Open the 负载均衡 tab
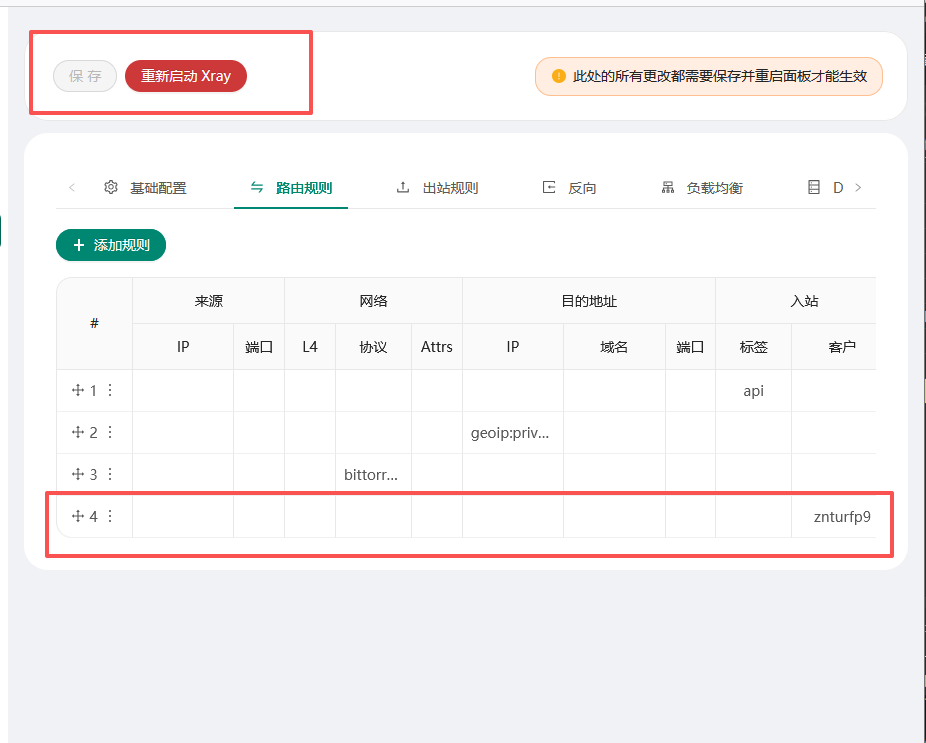 [x=702, y=188]
